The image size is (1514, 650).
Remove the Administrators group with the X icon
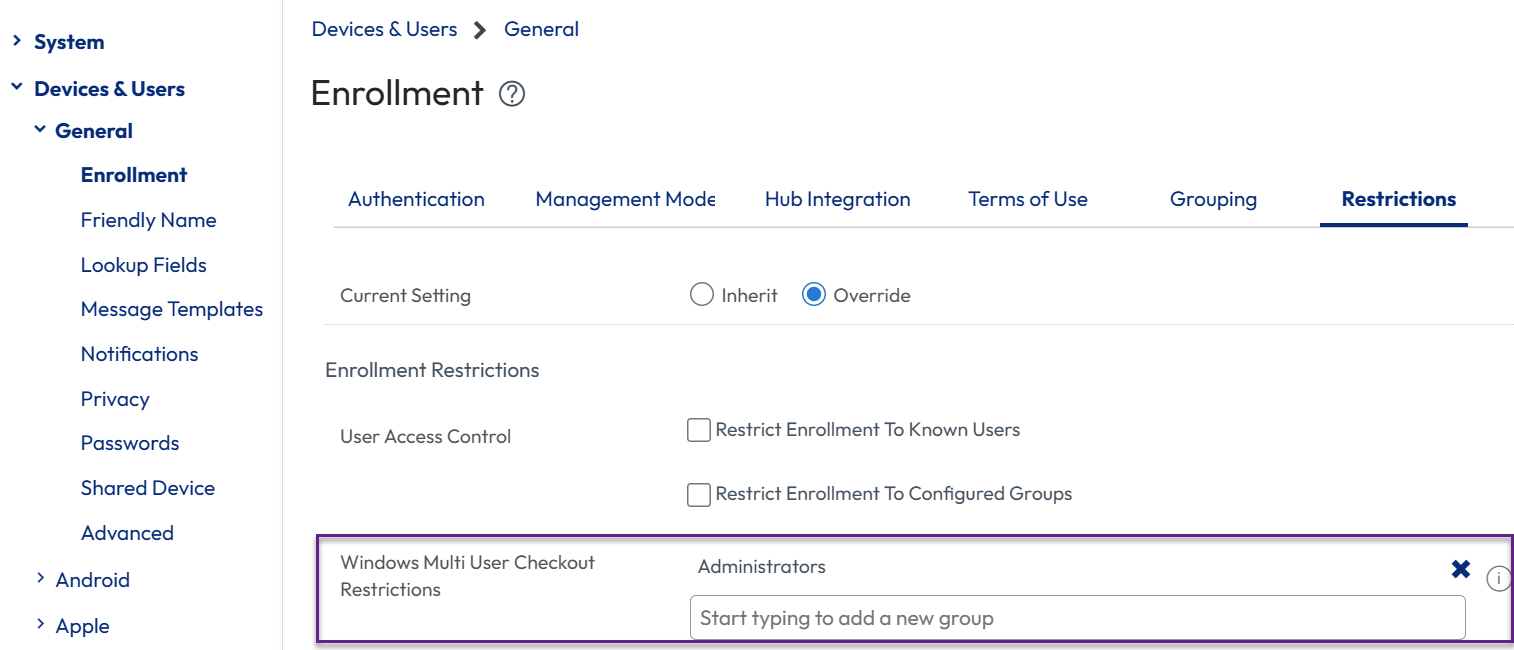point(1460,569)
